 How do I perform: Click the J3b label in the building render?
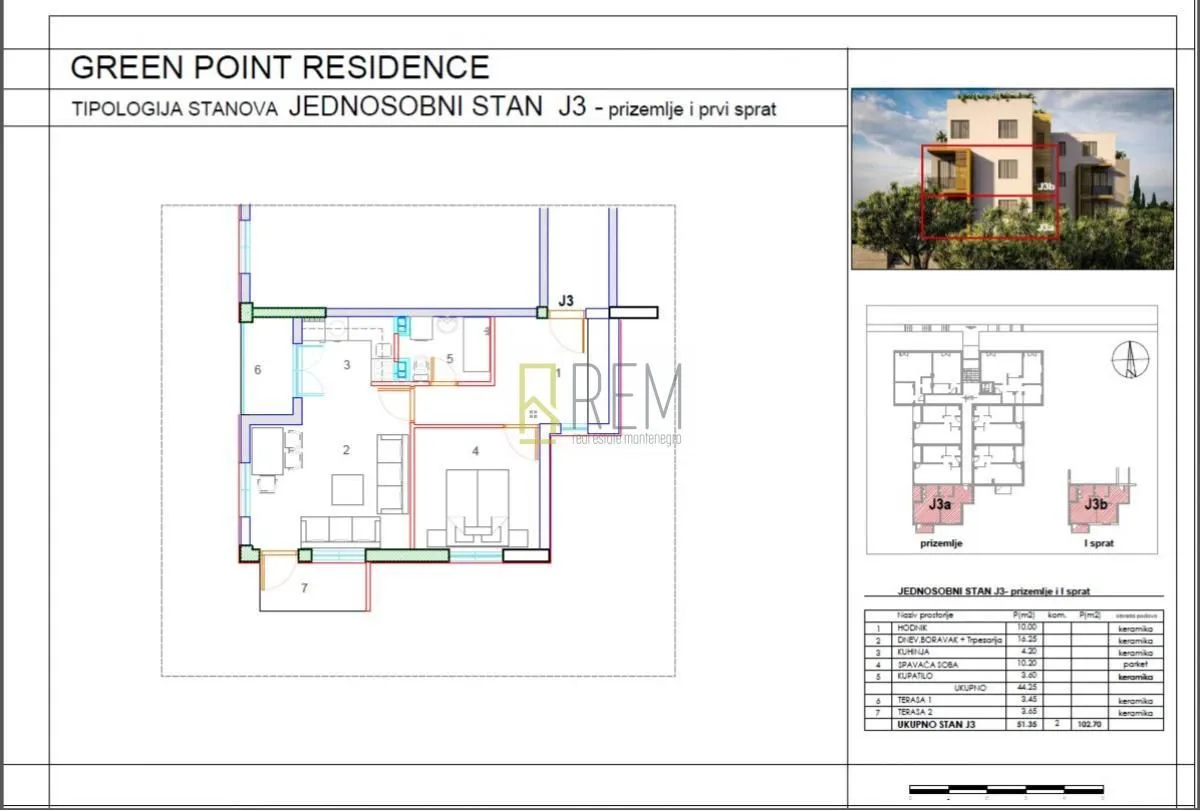pyautogui.click(x=1046, y=186)
